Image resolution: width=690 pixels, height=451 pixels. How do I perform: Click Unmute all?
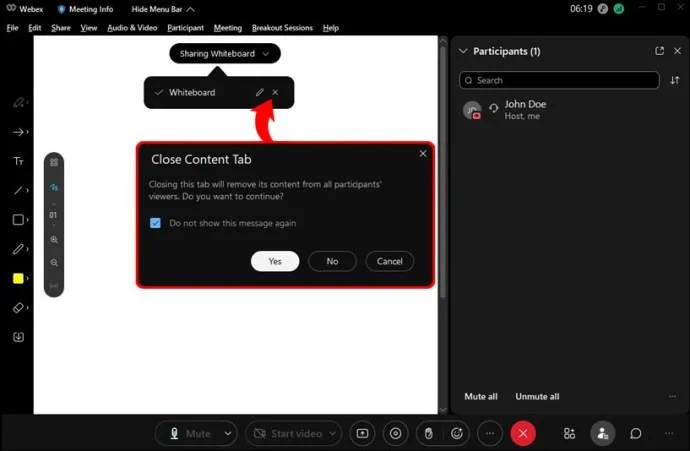[537, 396]
